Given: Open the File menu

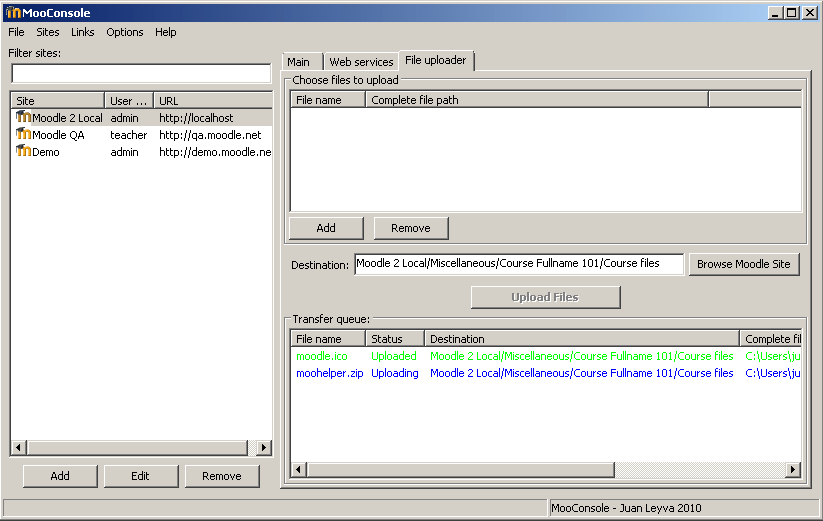Looking at the screenshot, I should click(x=16, y=32).
